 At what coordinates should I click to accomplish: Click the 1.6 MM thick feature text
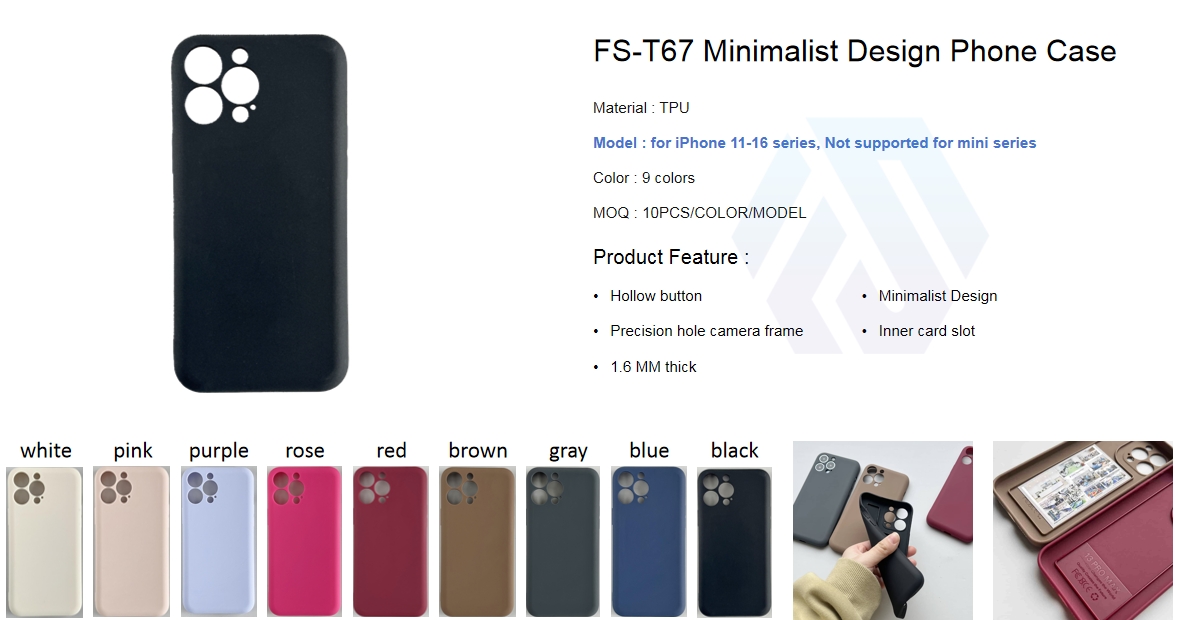pyautogui.click(x=653, y=367)
